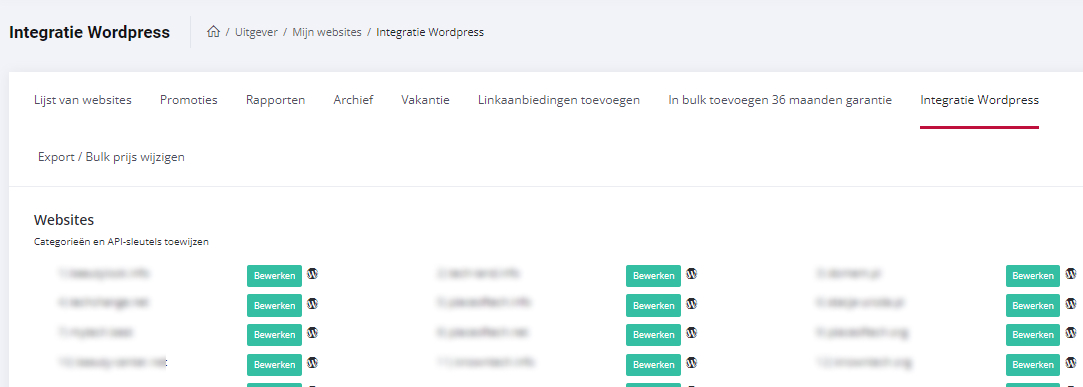Click Integratie Wordpress in the breadcrumb
Screen dimensions: 1083x387
[x=430, y=32]
